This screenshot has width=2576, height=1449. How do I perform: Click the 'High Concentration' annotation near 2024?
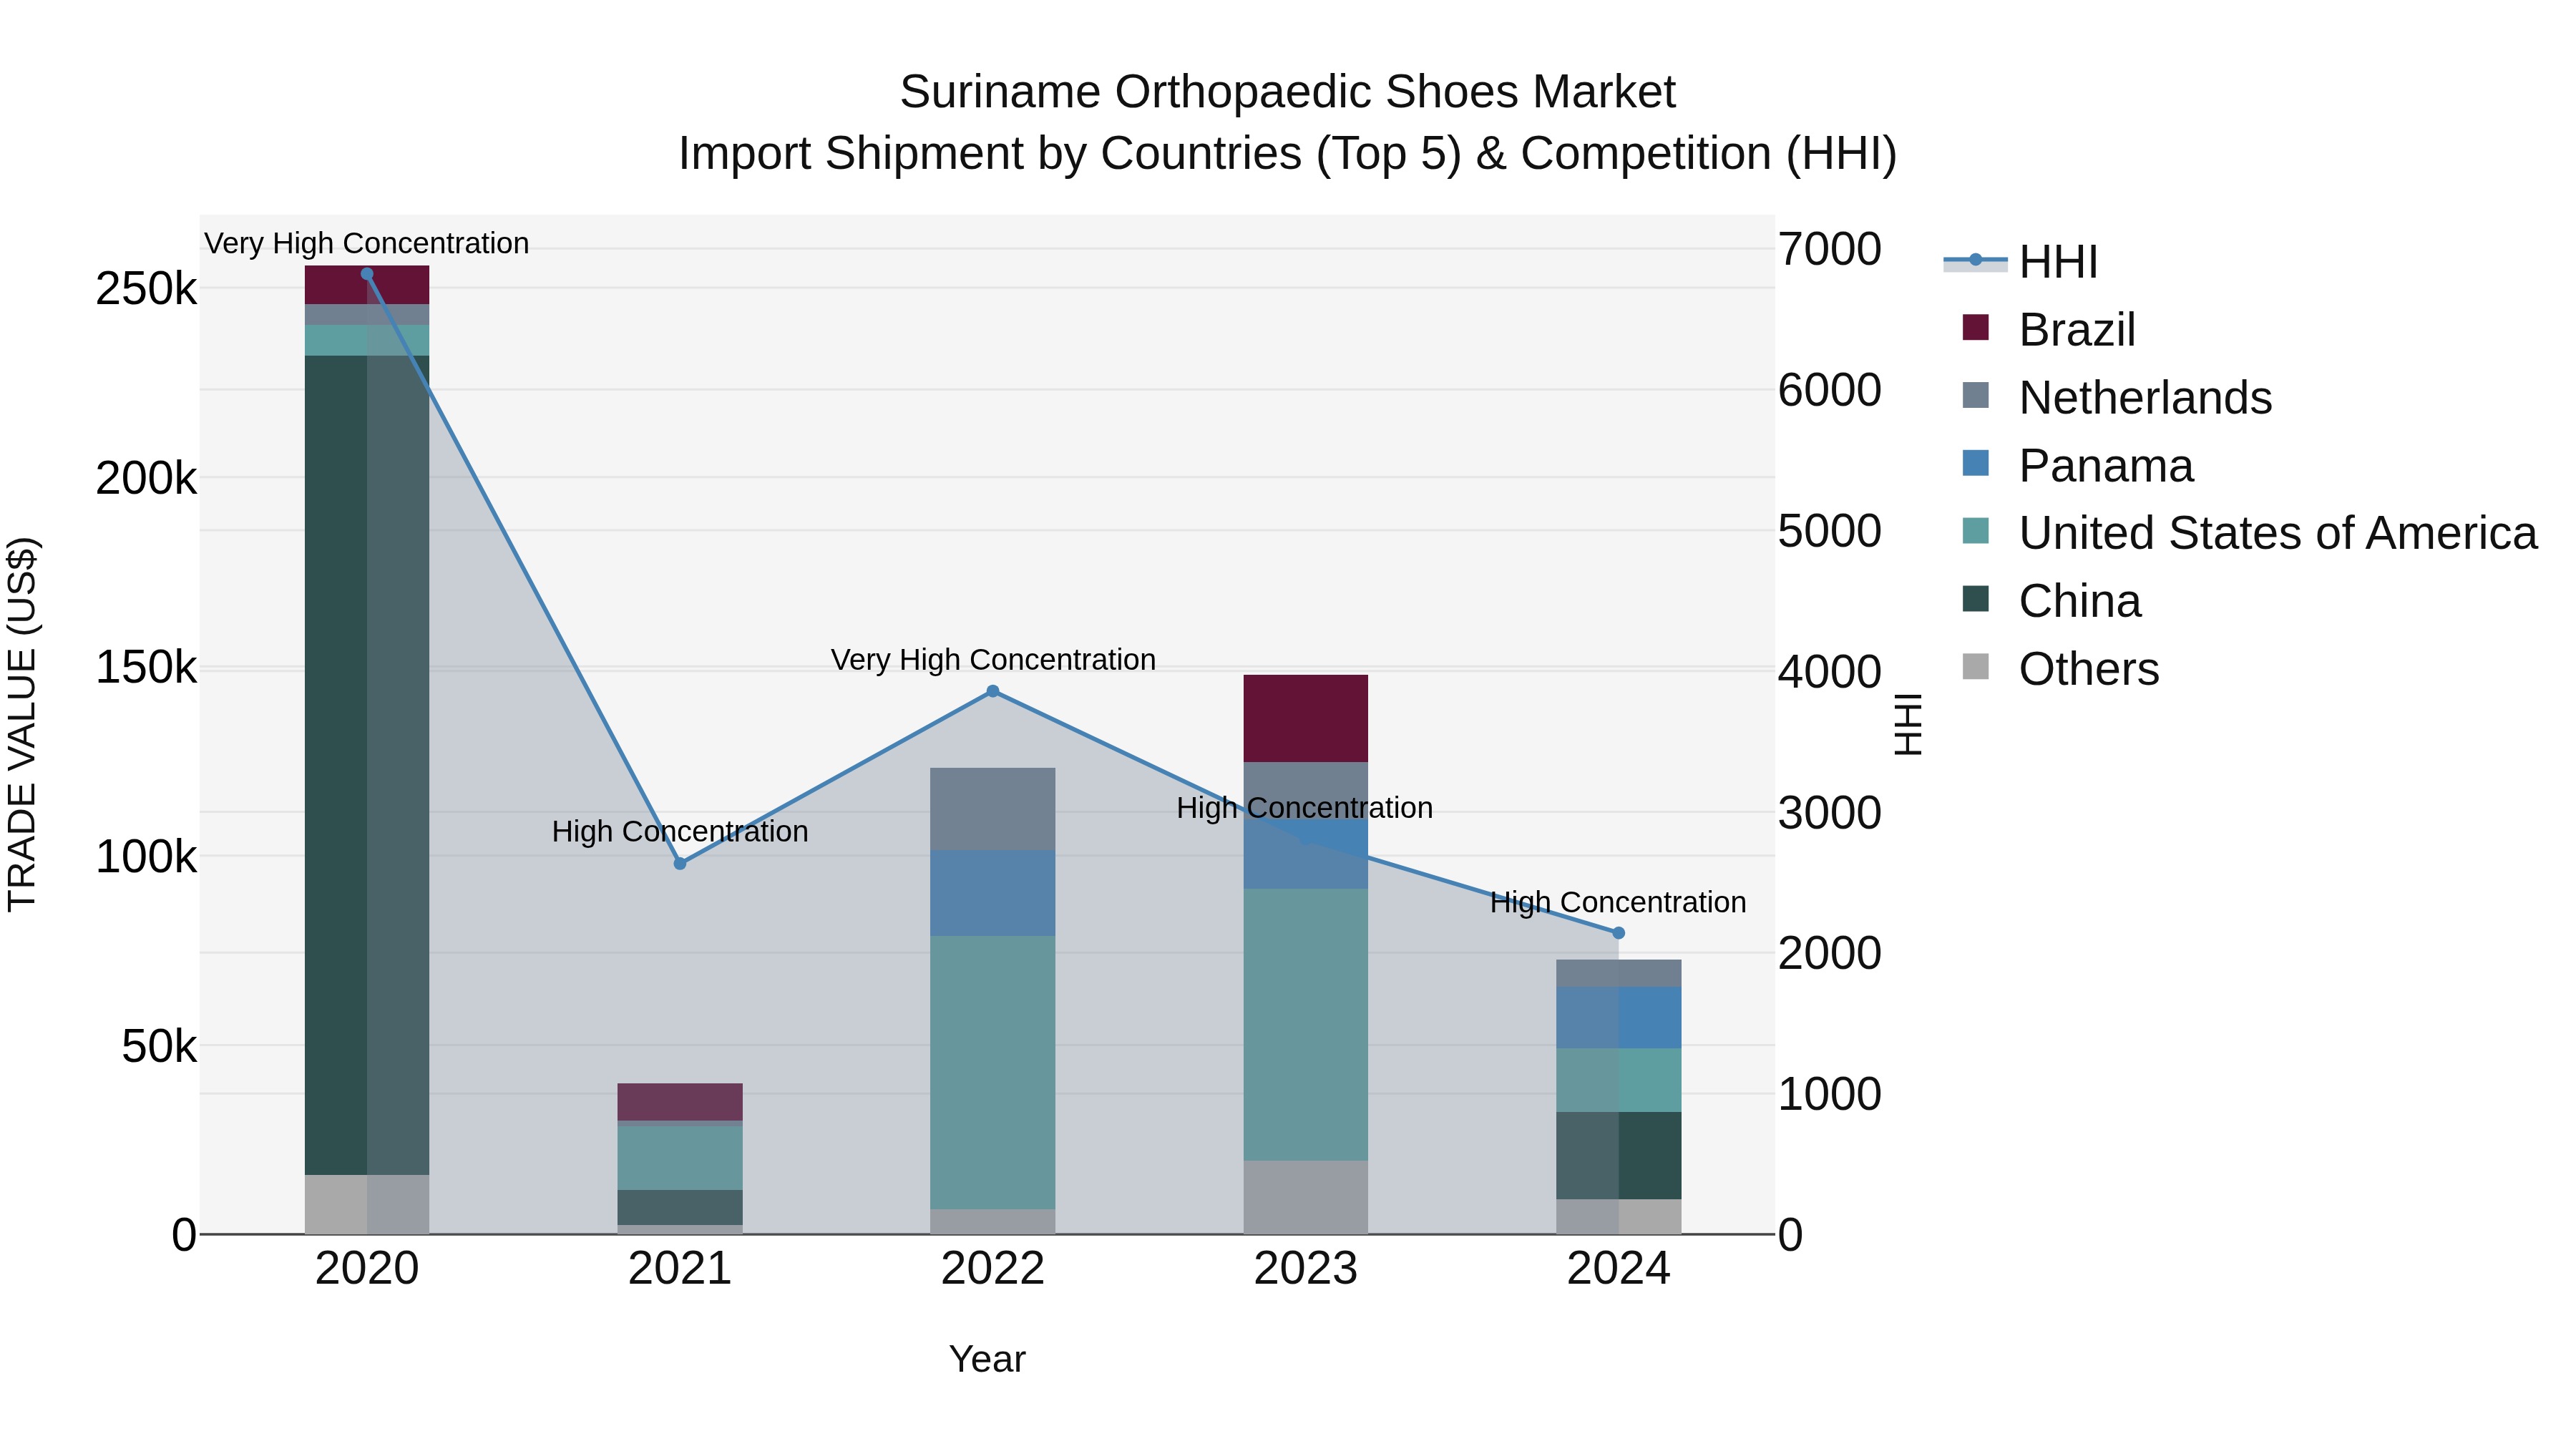(x=1618, y=902)
